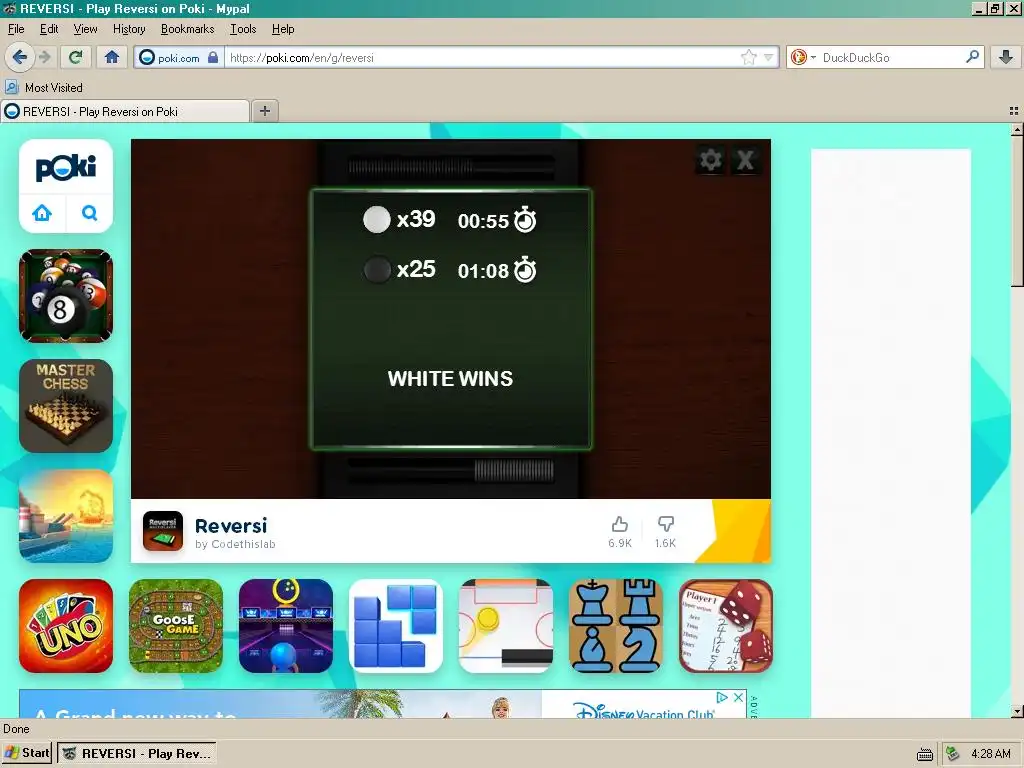Open the Edit menu
1024x768 pixels.
49,29
